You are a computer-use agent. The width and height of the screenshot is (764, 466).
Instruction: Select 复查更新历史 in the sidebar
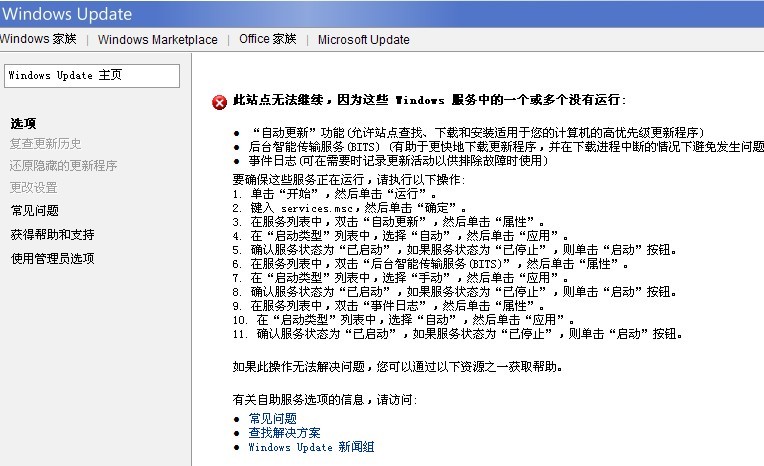pos(45,144)
